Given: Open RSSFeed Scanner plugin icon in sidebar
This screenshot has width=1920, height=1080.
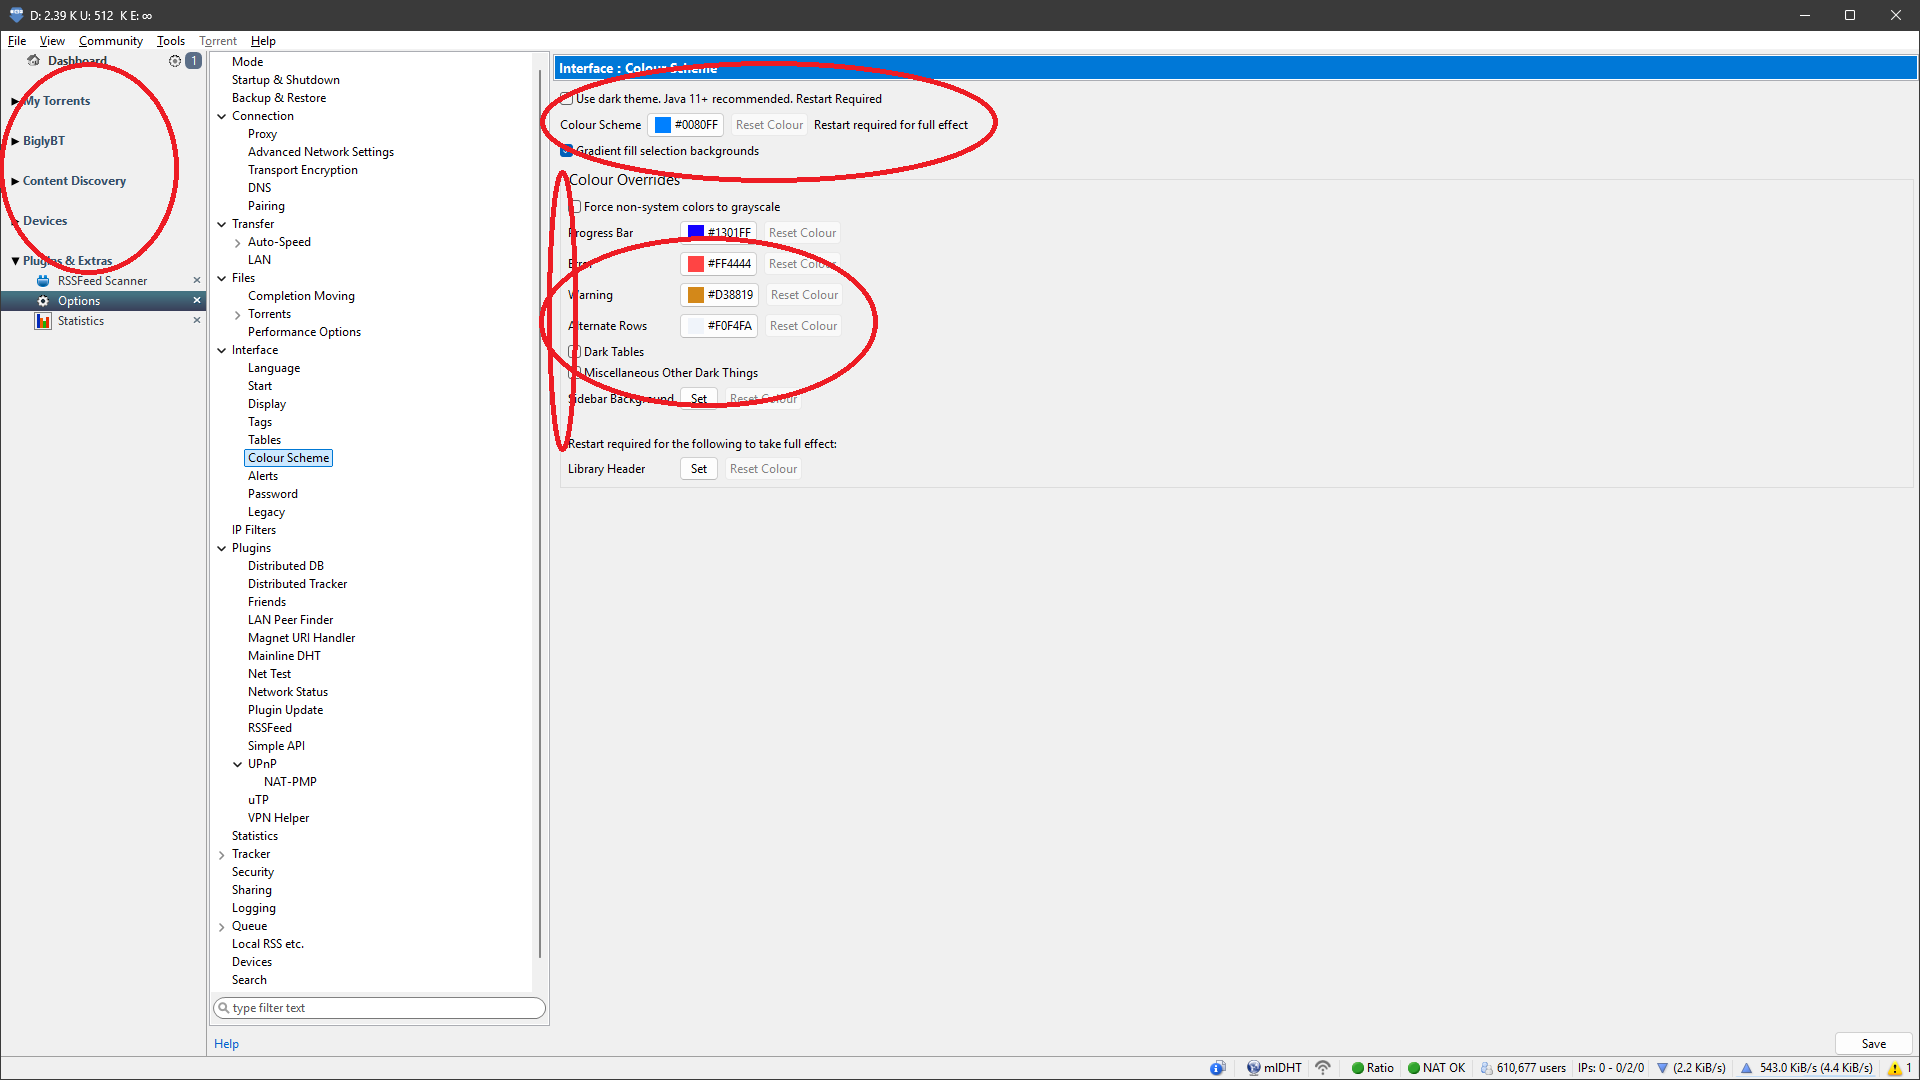Looking at the screenshot, I should coord(43,281).
